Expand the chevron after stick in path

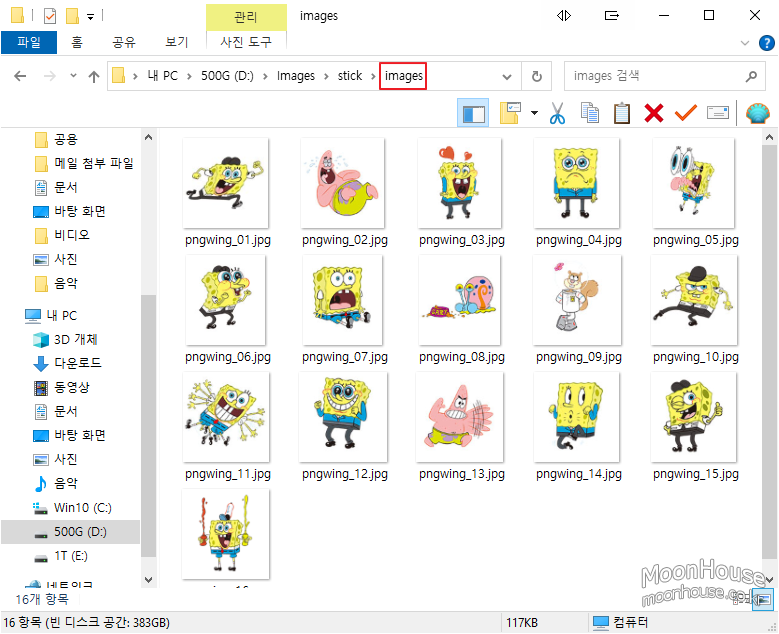373,76
